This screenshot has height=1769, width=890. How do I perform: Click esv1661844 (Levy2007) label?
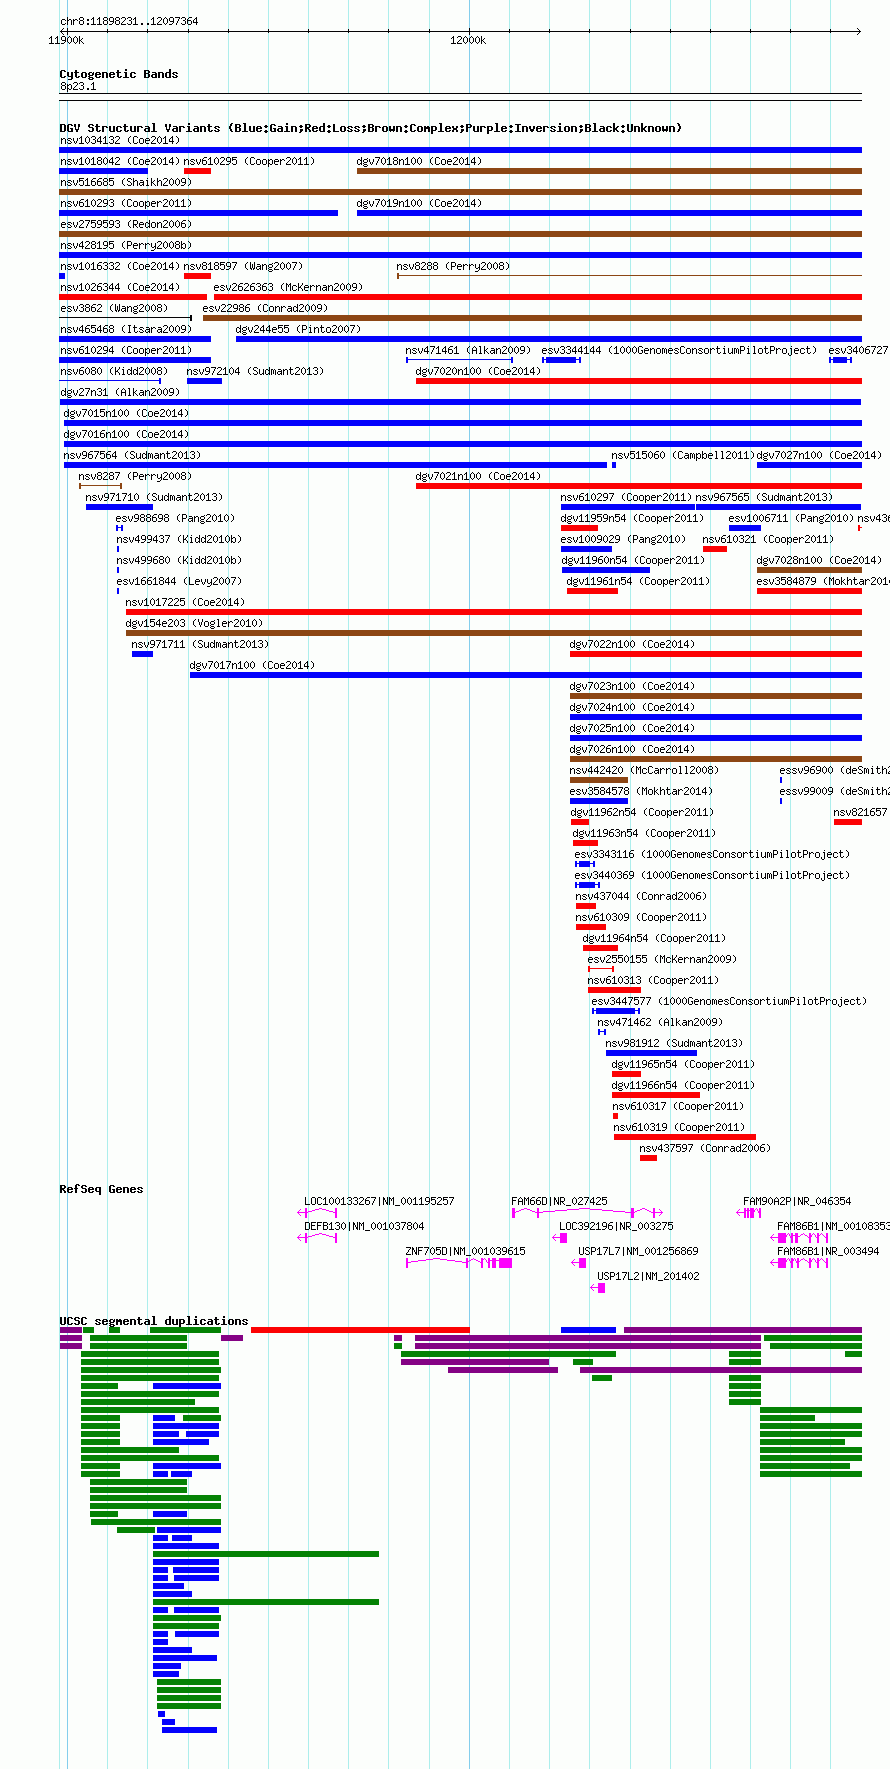179,581
